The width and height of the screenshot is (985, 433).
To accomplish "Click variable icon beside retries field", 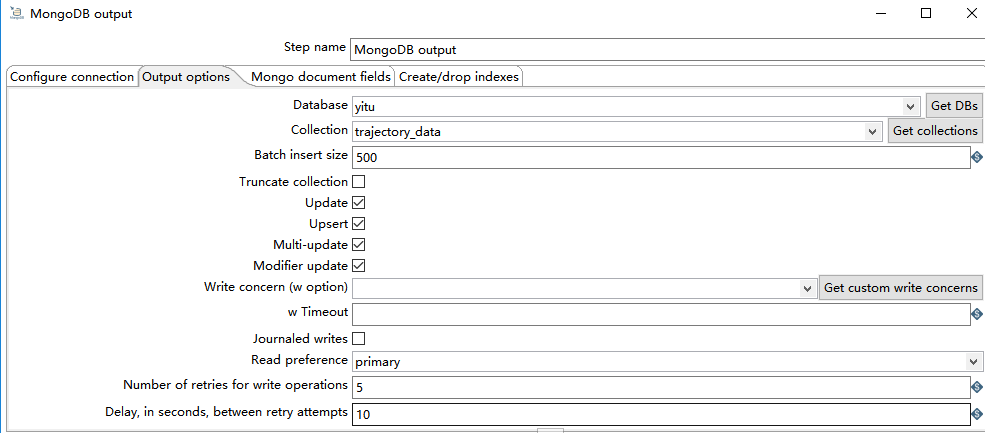I will [x=977, y=387].
